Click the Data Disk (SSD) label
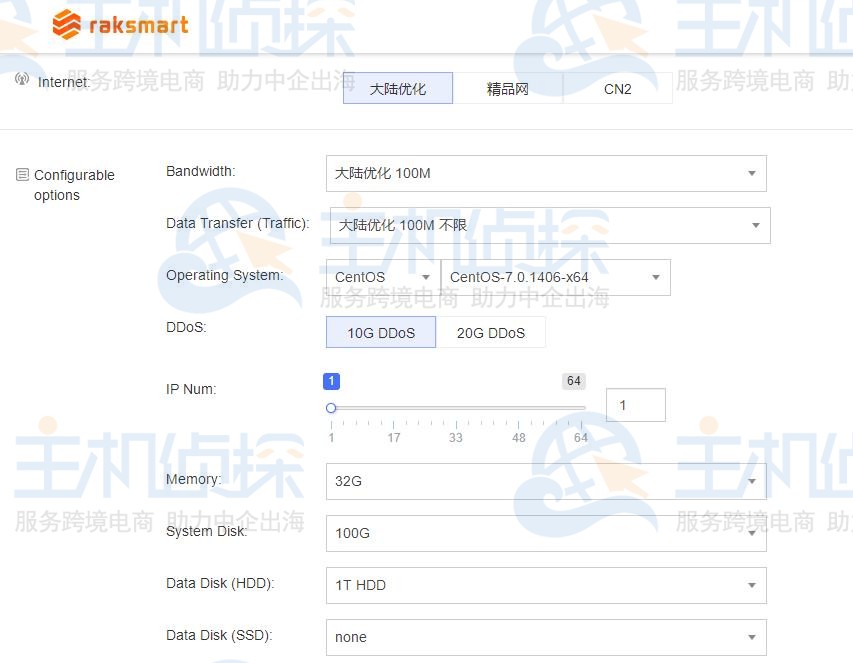The image size is (853, 663). (x=219, y=635)
